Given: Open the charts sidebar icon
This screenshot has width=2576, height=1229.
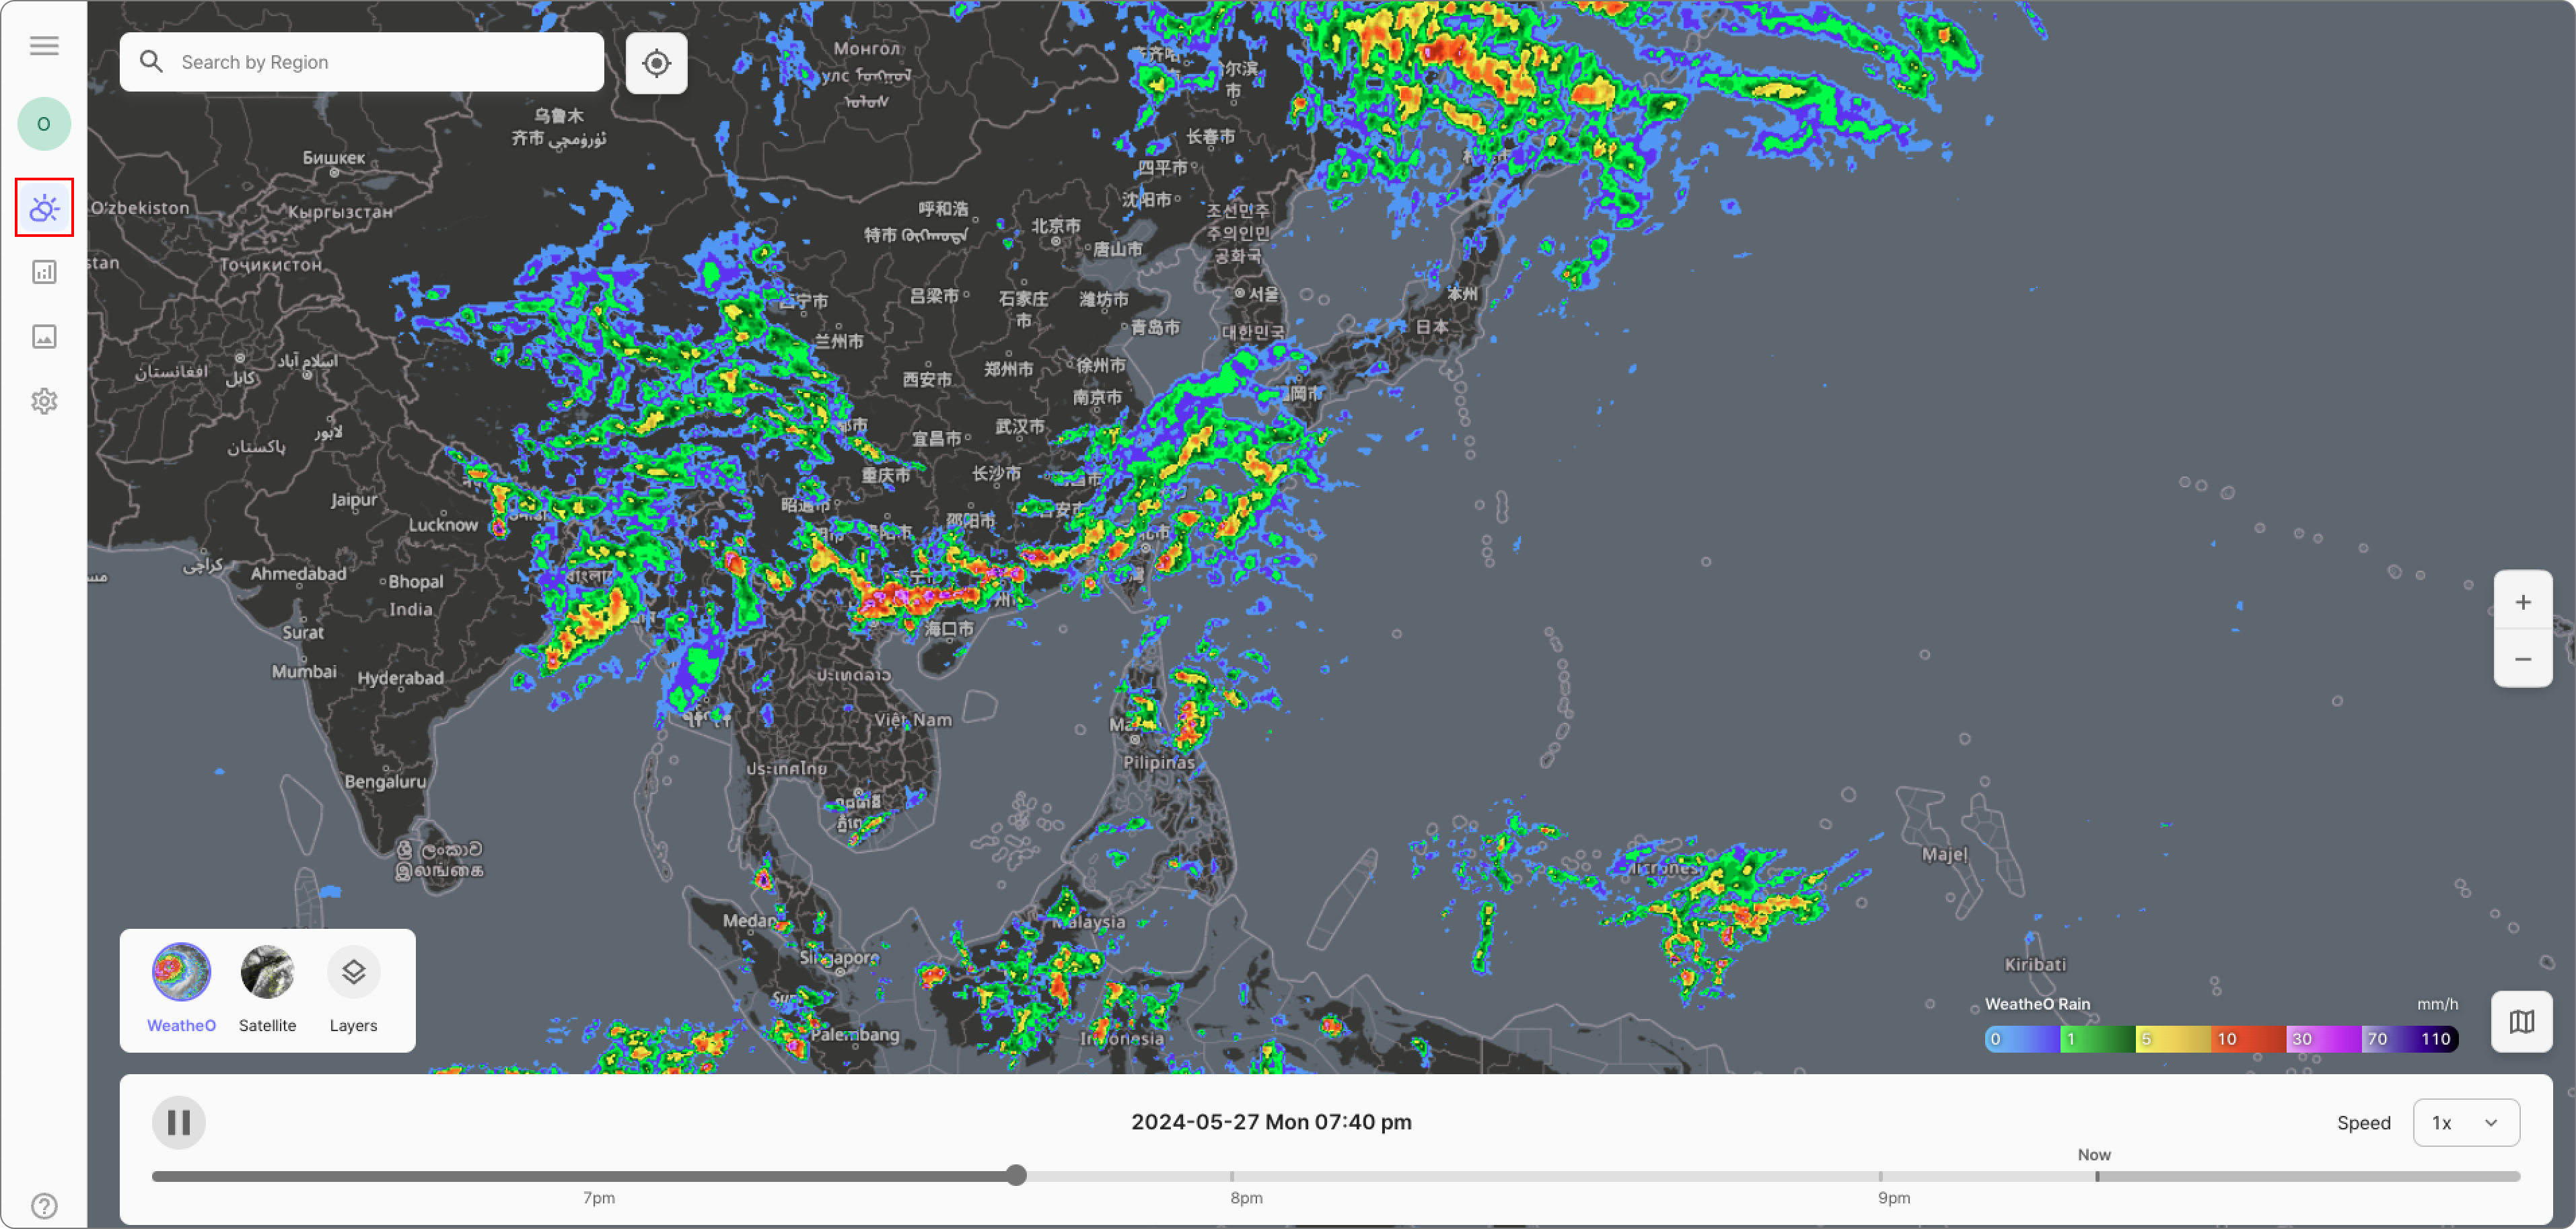Looking at the screenshot, I should pyautogui.click(x=44, y=272).
